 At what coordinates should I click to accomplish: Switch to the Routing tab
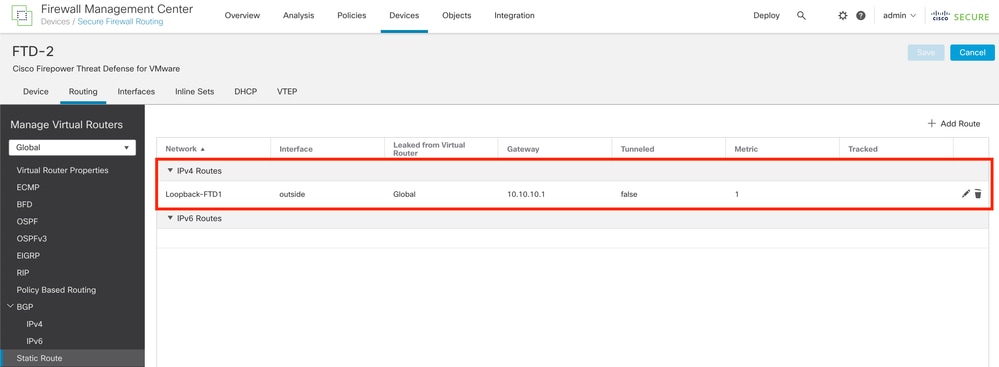[x=83, y=91]
